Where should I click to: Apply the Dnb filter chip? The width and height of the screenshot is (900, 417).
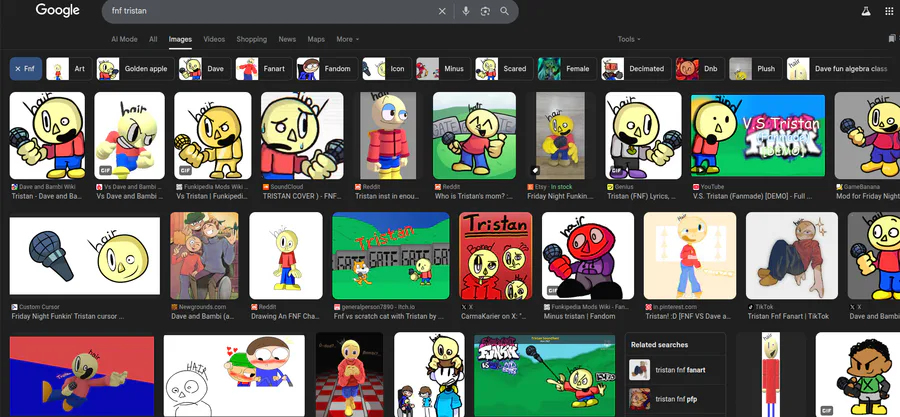point(700,69)
